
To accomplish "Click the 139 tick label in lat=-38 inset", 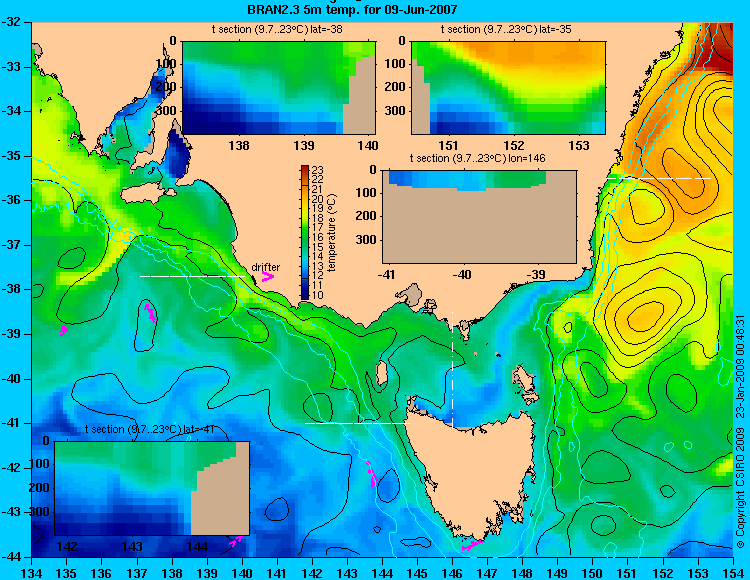I will click(x=304, y=145).
